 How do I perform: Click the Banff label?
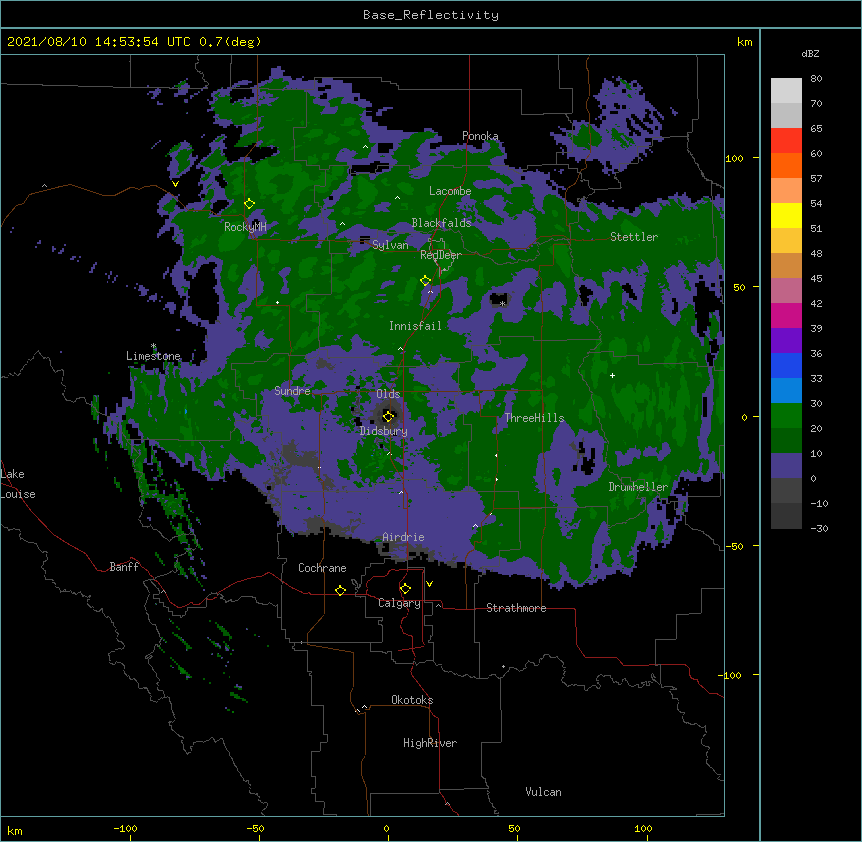[x=124, y=567]
